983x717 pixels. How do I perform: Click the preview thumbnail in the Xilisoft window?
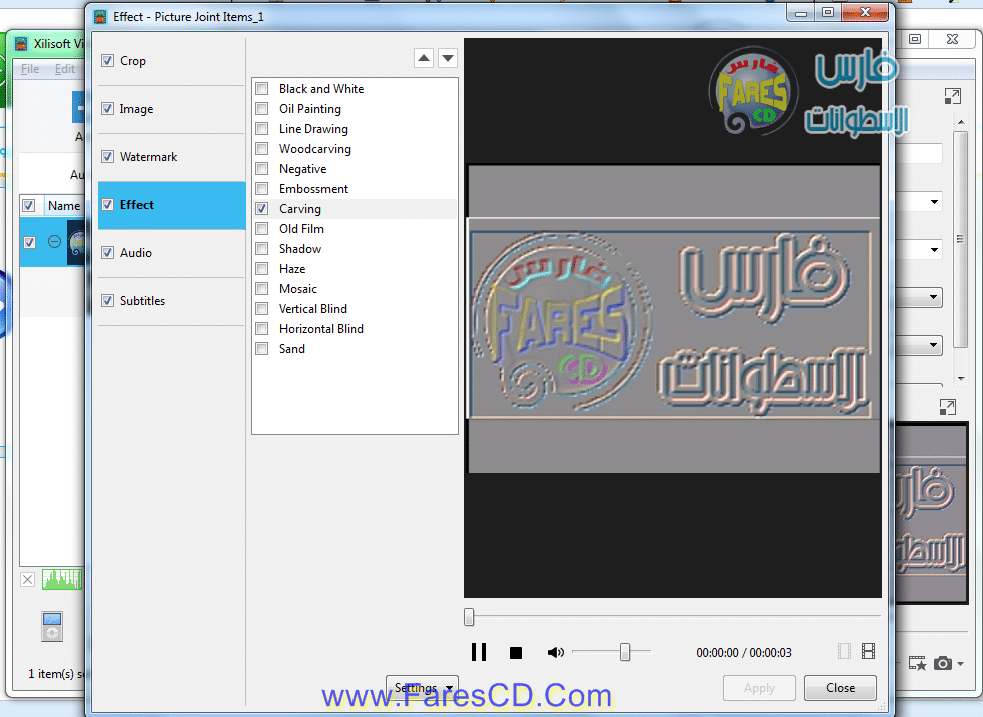click(932, 514)
